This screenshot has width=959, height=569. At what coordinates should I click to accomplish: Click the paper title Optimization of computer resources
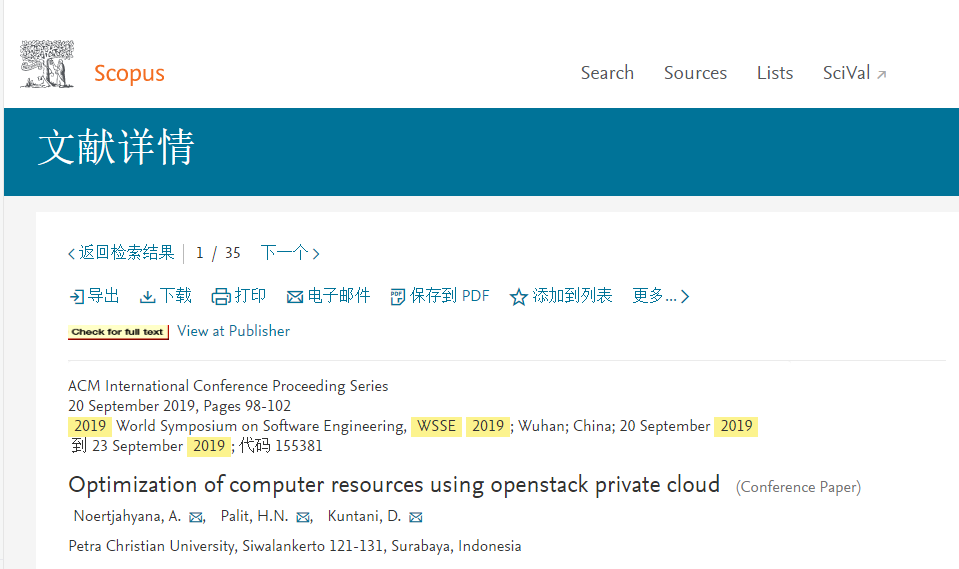click(394, 485)
